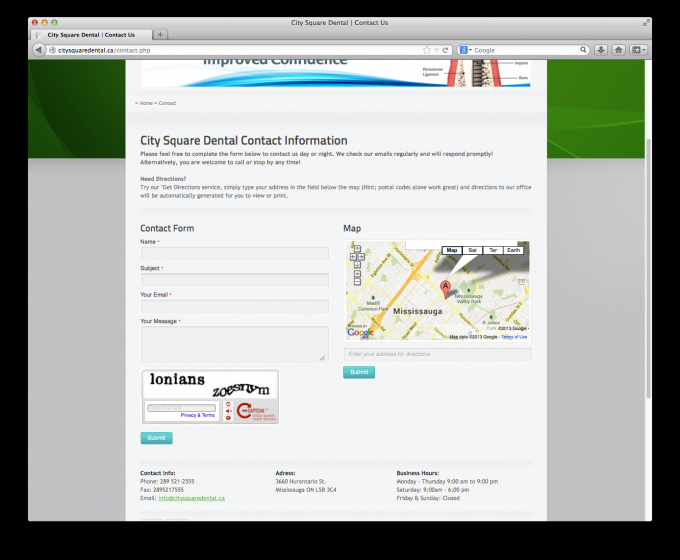
Task: Switch map to Sat view
Action: 472,250
